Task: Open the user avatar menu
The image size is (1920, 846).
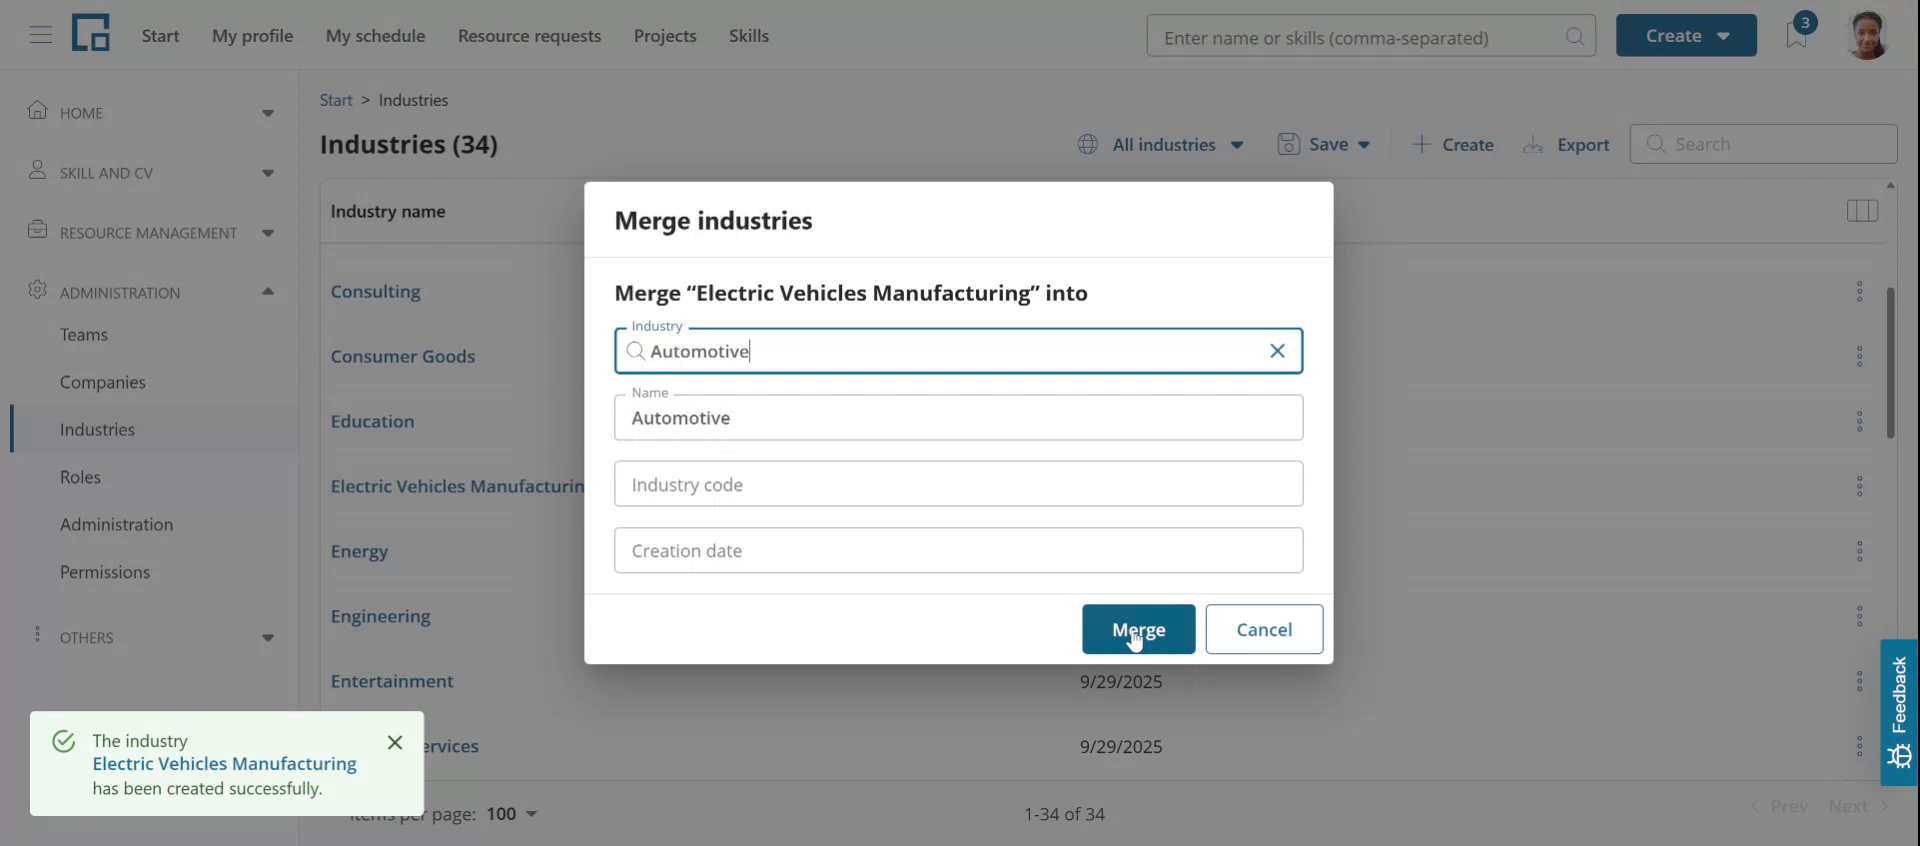Action: [1866, 35]
